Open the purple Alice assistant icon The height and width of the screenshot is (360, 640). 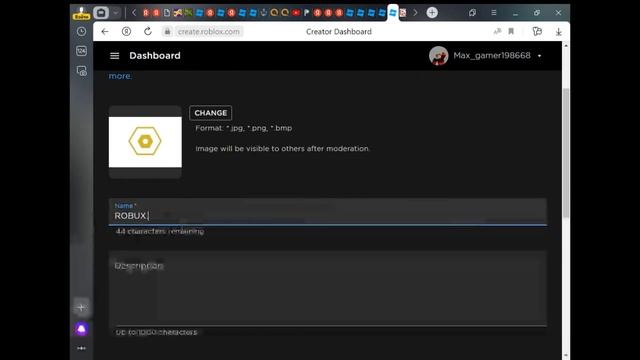(x=81, y=329)
